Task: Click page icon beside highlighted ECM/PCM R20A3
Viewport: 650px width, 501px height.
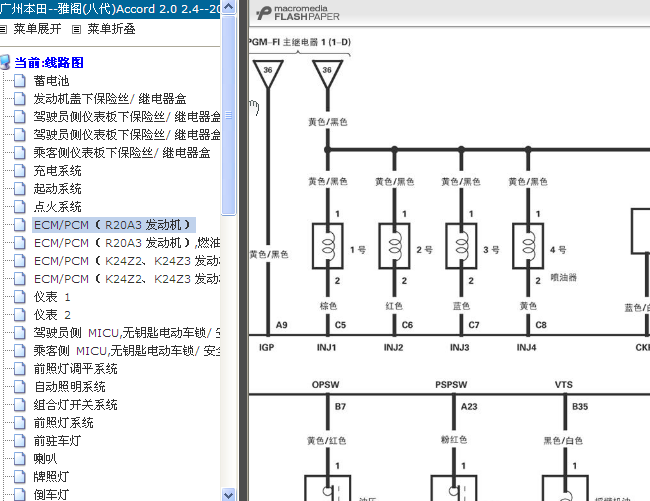Action: pyautogui.click(x=19, y=225)
